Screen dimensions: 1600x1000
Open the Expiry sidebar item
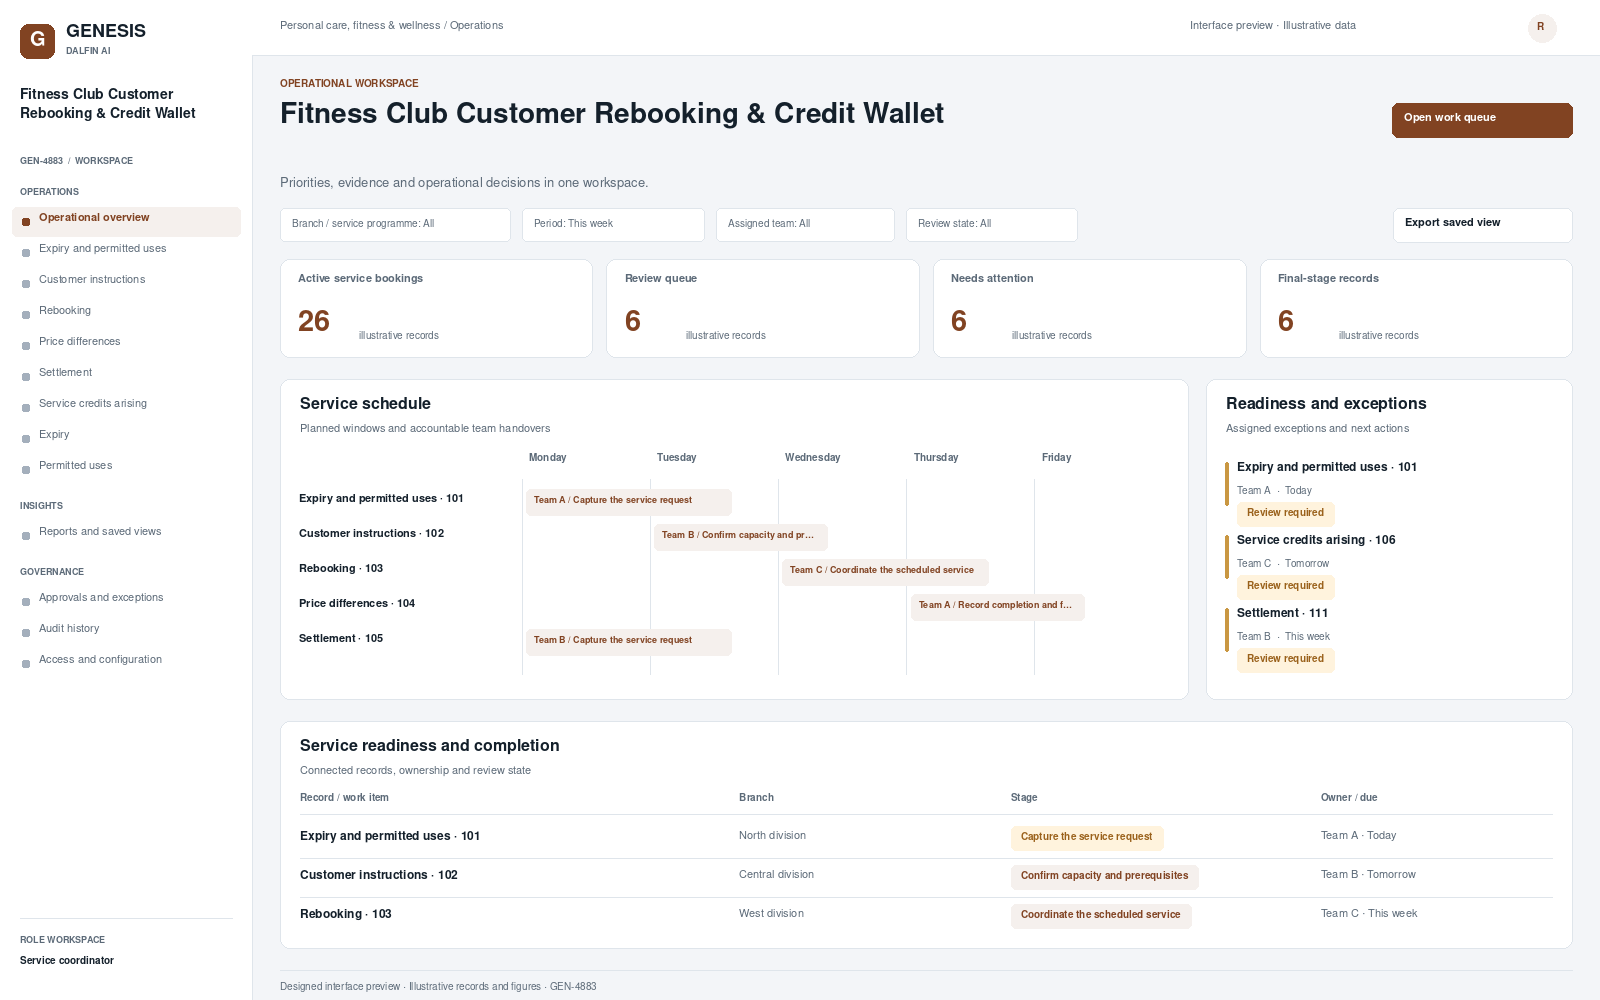[126, 435]
